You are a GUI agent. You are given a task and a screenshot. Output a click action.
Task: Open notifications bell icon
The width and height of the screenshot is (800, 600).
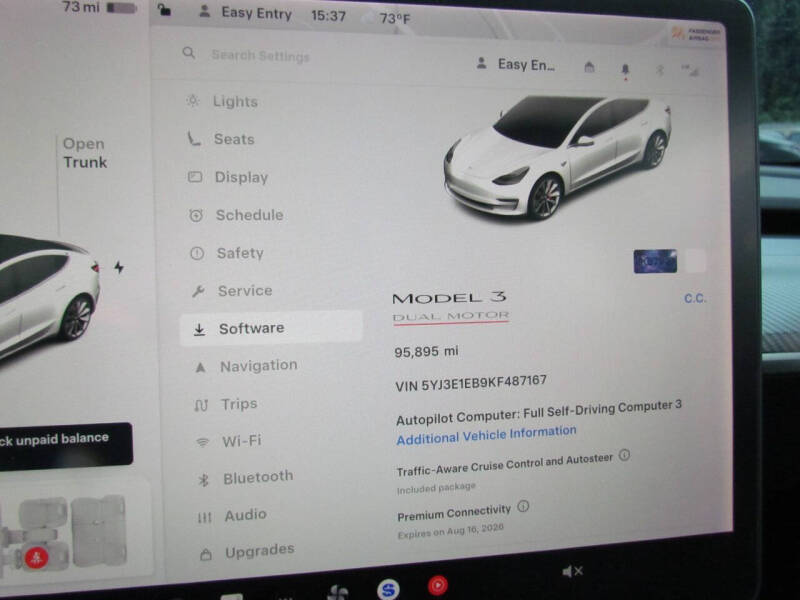tap(626, 70)
